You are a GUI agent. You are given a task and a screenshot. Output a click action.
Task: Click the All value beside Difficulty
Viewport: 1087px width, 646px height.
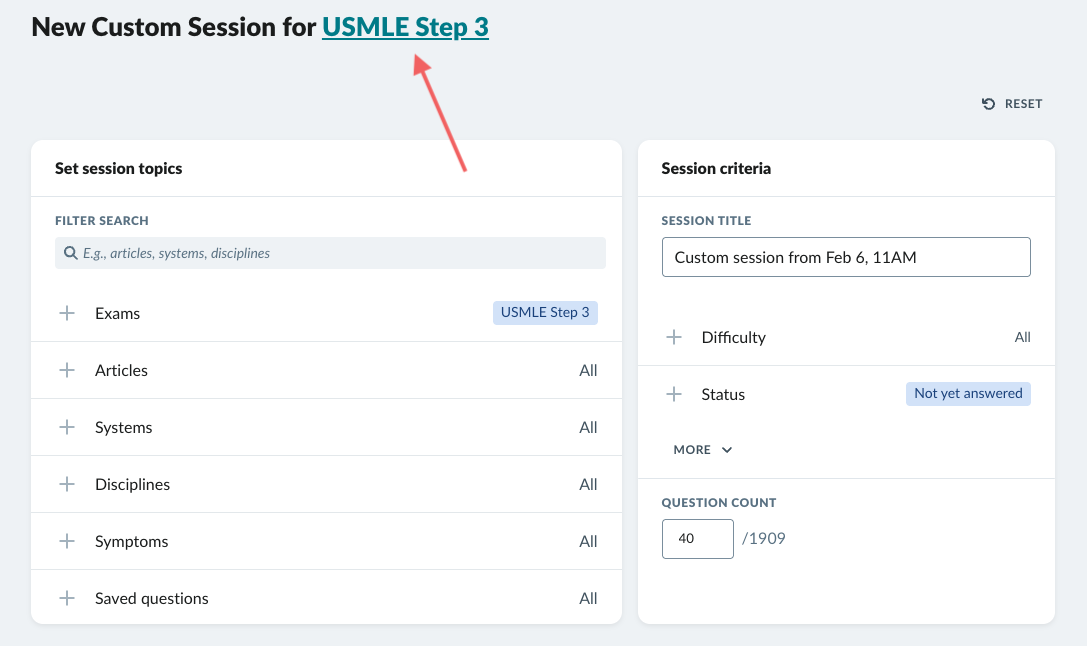(1023, 337)
